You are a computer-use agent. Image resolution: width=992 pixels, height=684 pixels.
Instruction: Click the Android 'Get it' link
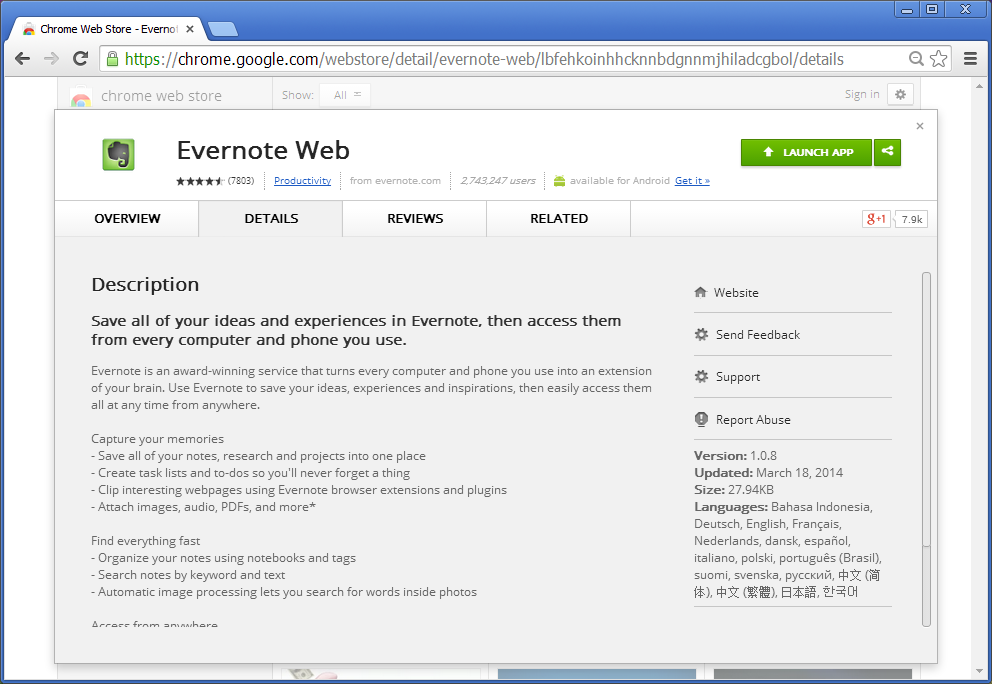coord(692,181)
